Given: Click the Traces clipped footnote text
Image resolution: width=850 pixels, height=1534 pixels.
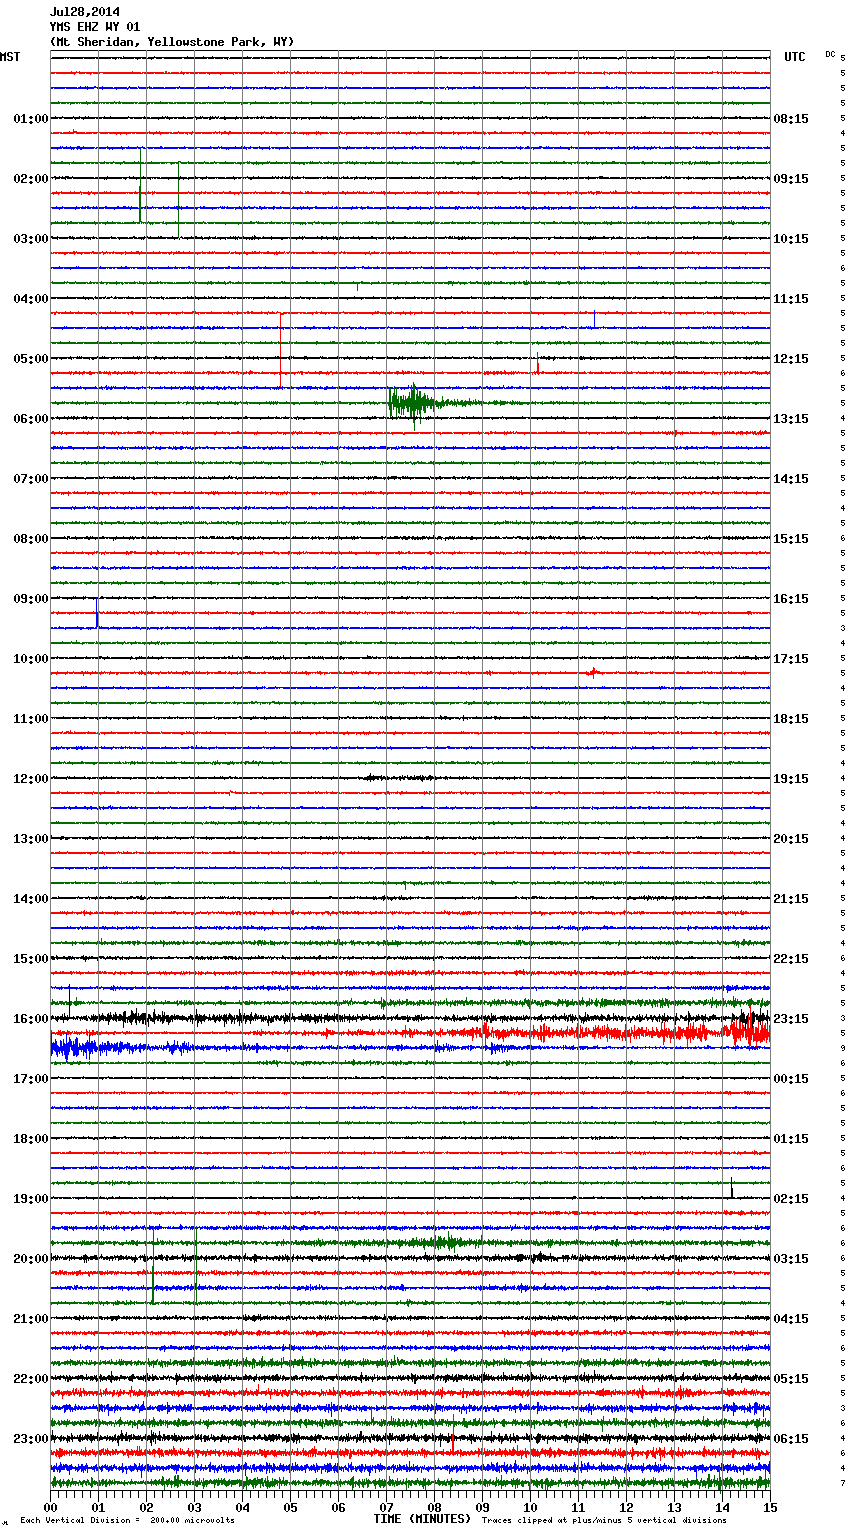Looking at the screenshot, I should [x=604, y=1520].
